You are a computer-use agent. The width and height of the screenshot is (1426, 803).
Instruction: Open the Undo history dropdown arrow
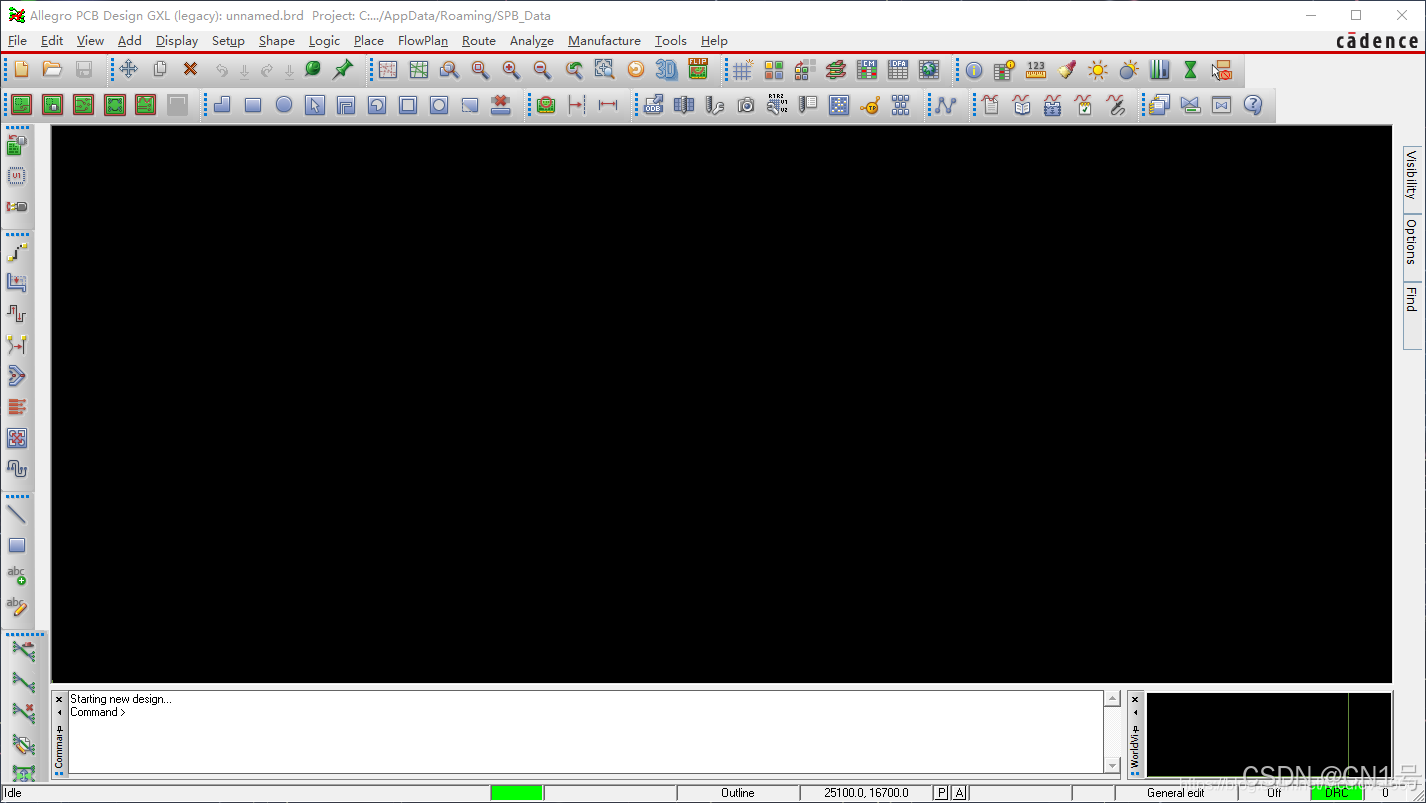coord(243,71)
